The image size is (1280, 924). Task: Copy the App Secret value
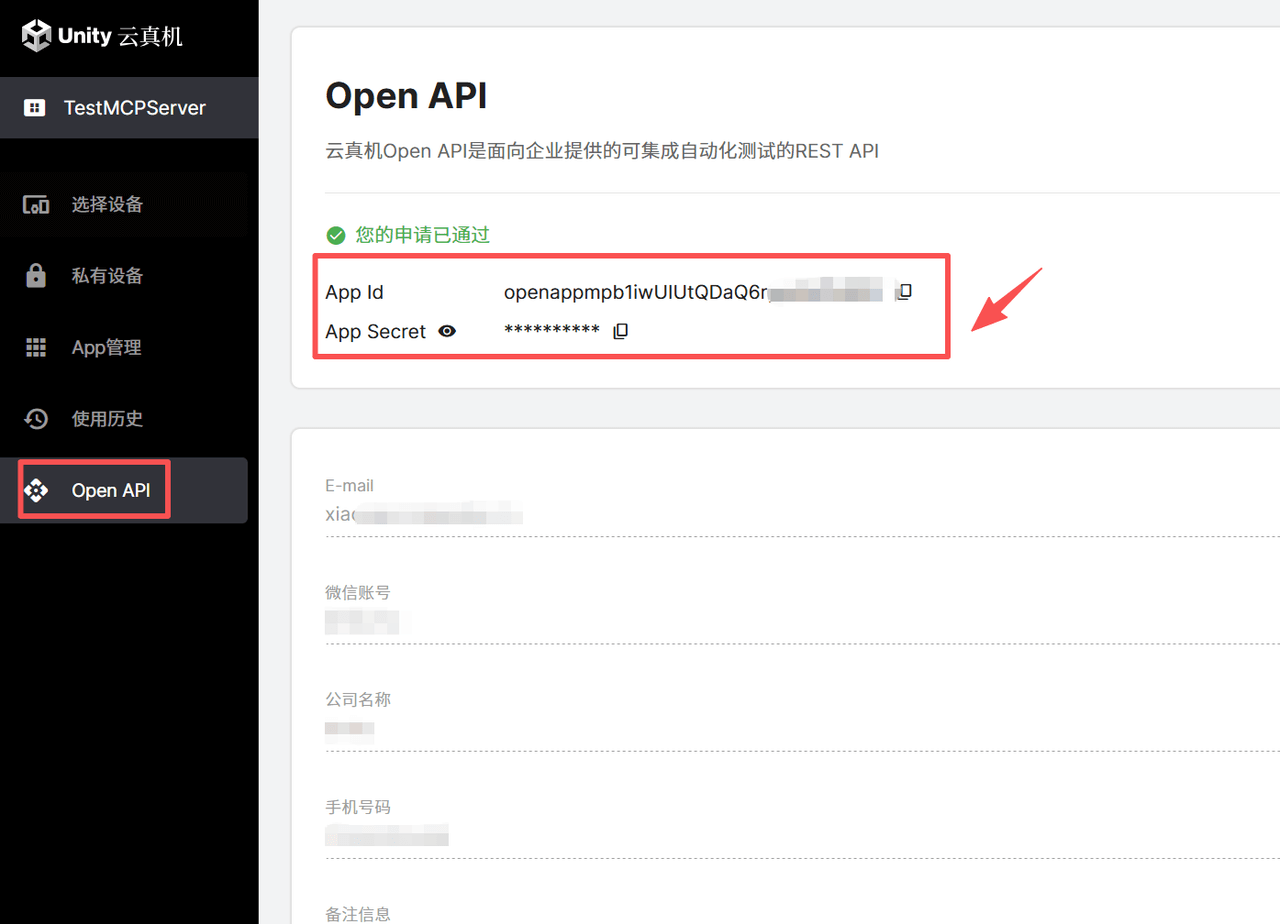(620, 331)
